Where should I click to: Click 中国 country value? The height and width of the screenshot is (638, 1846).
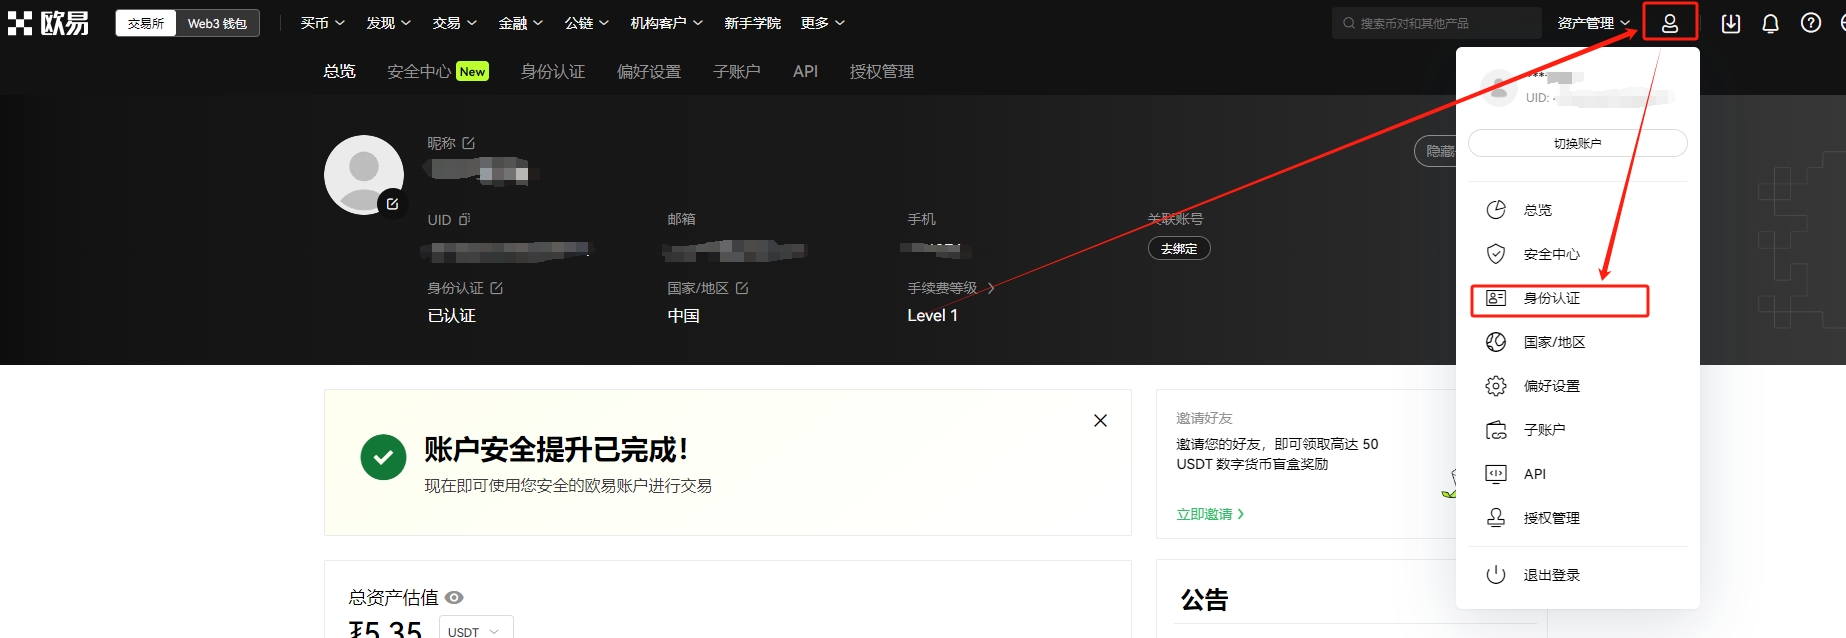pyautogui.click(x=683, y=315)
